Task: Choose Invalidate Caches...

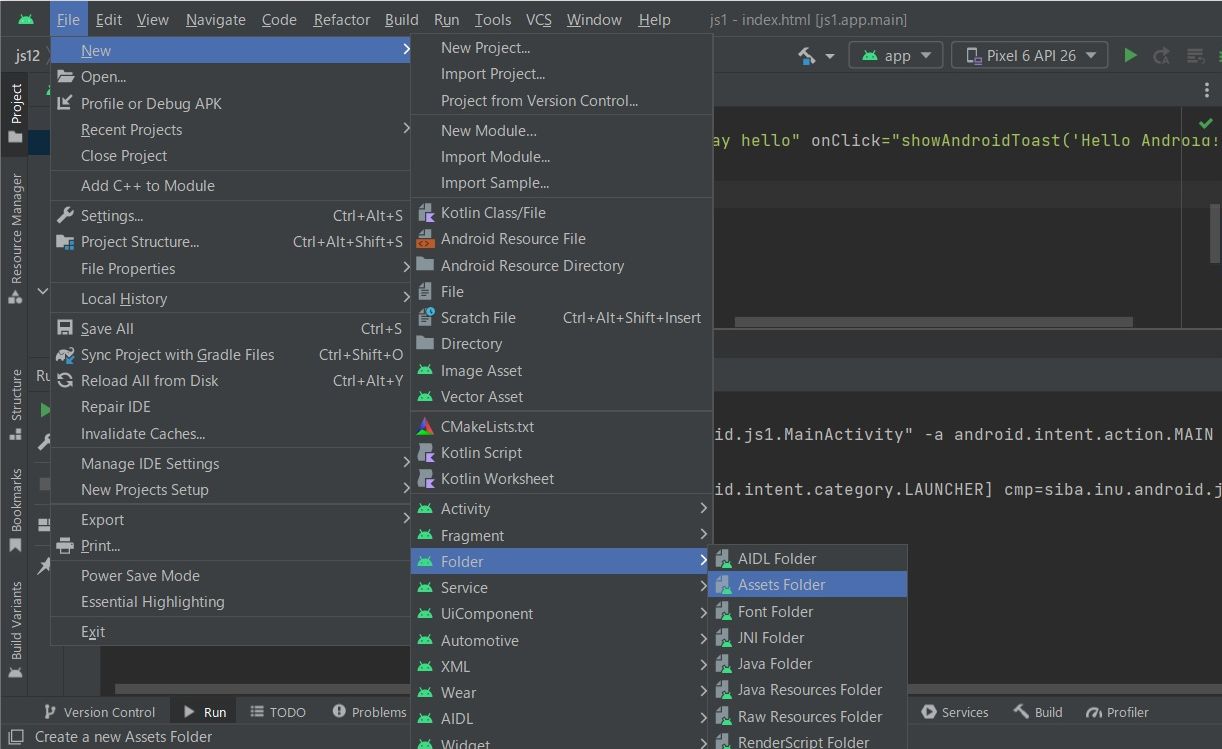Action: click(230, 433)
